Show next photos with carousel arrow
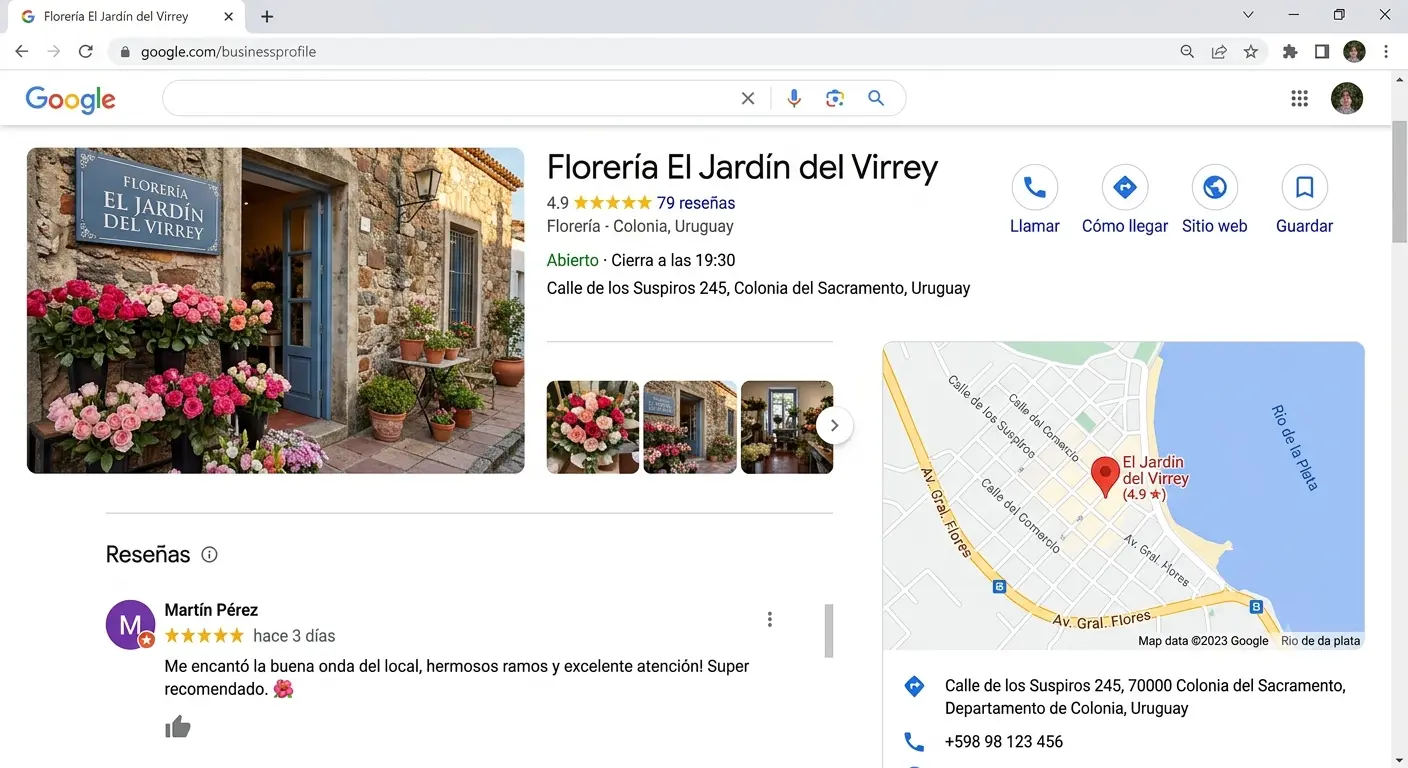1408x768 pixels. click(x=834, y=426)
